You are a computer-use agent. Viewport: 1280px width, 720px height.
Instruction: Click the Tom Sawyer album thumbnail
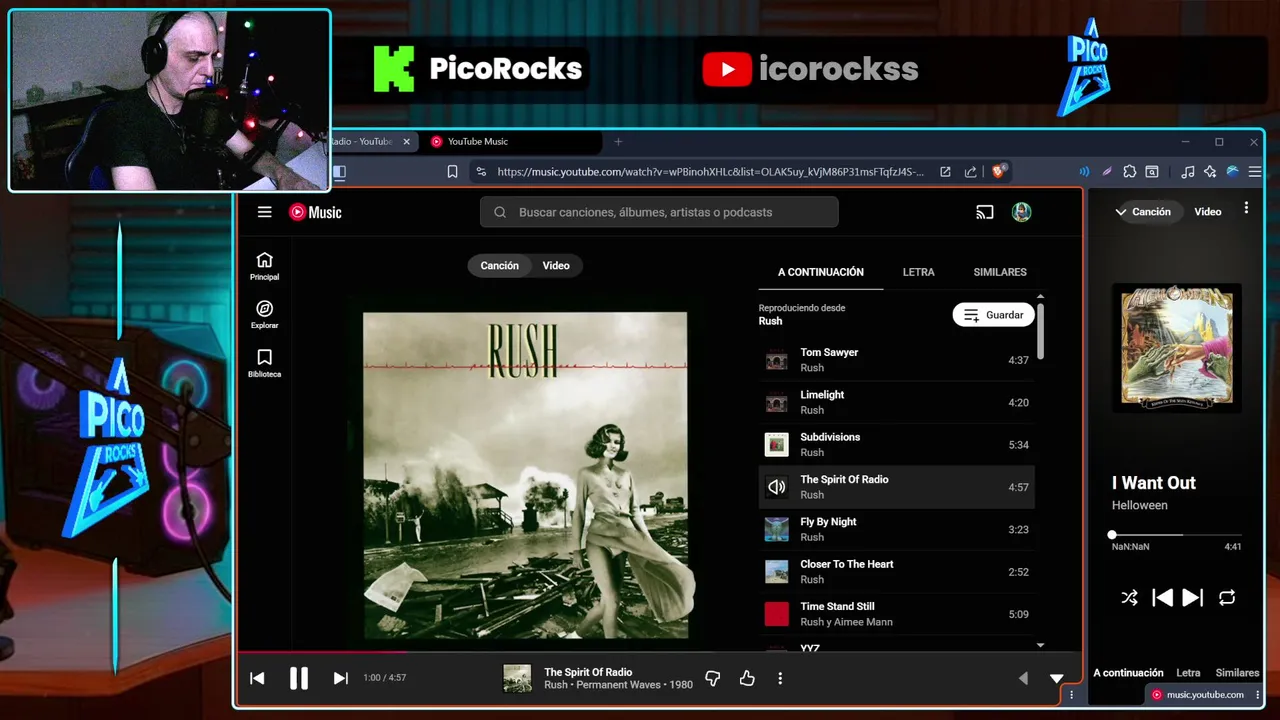pos(776,360)
